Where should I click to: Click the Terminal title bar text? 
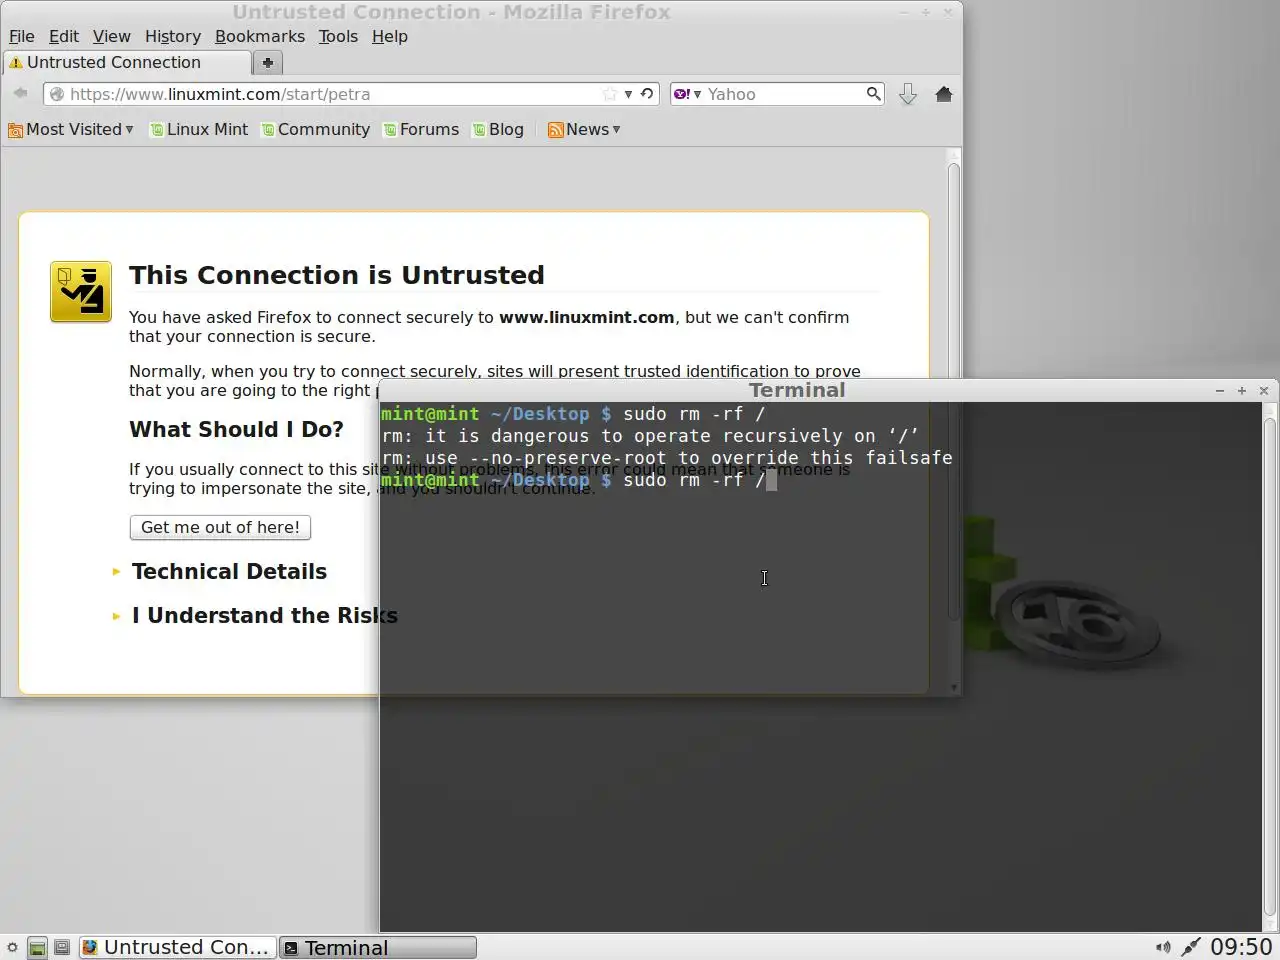[x=797, y=390]
